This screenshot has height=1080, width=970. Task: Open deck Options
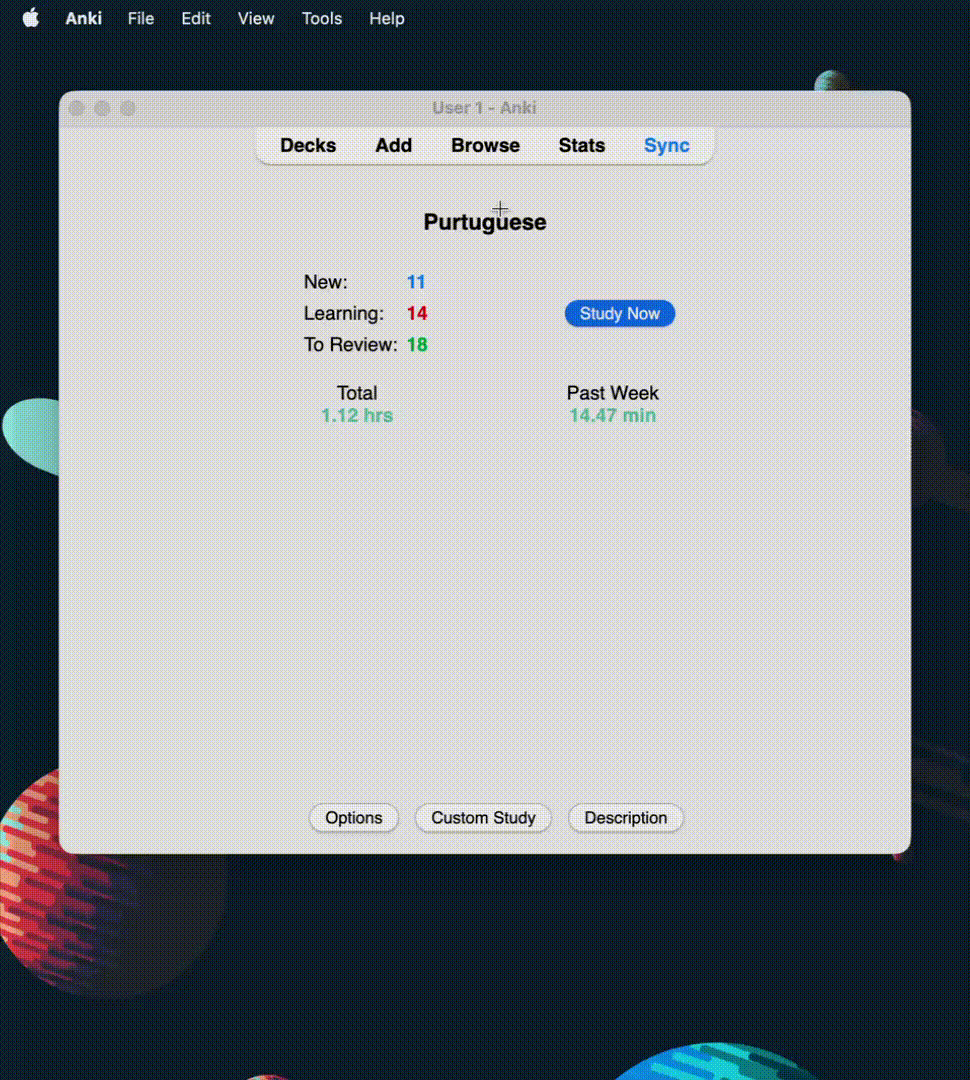[x=354, y=818]
